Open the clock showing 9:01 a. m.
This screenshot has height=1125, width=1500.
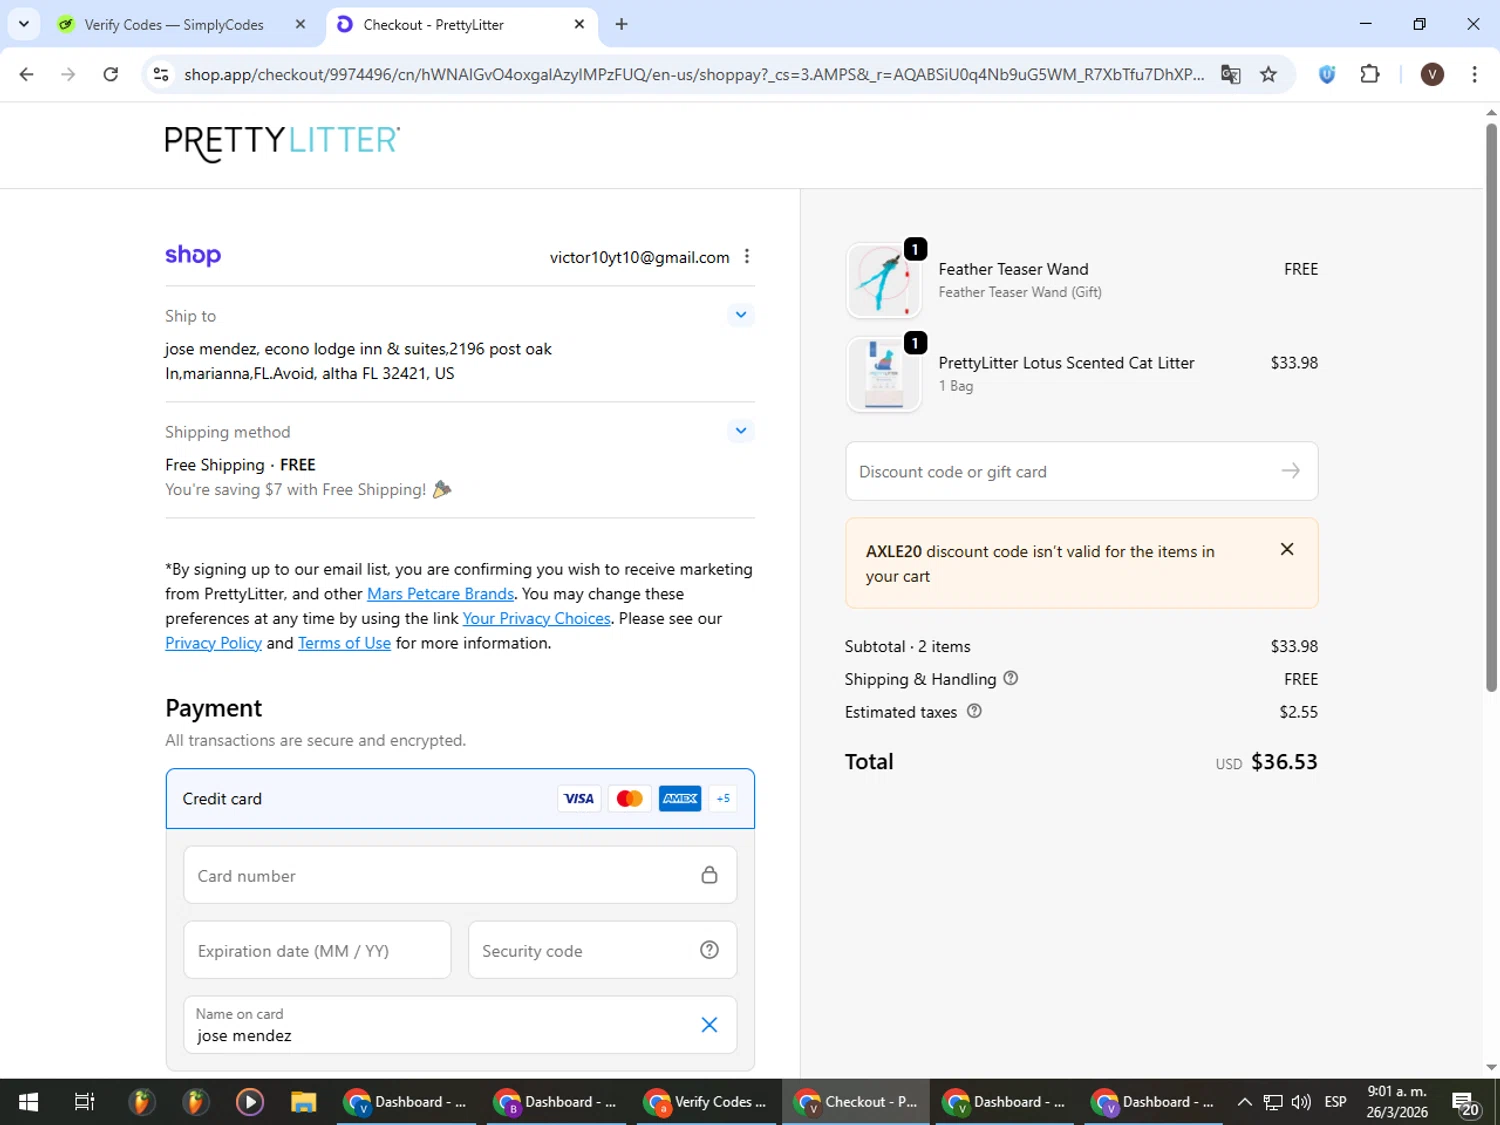coord(1397,1102)
